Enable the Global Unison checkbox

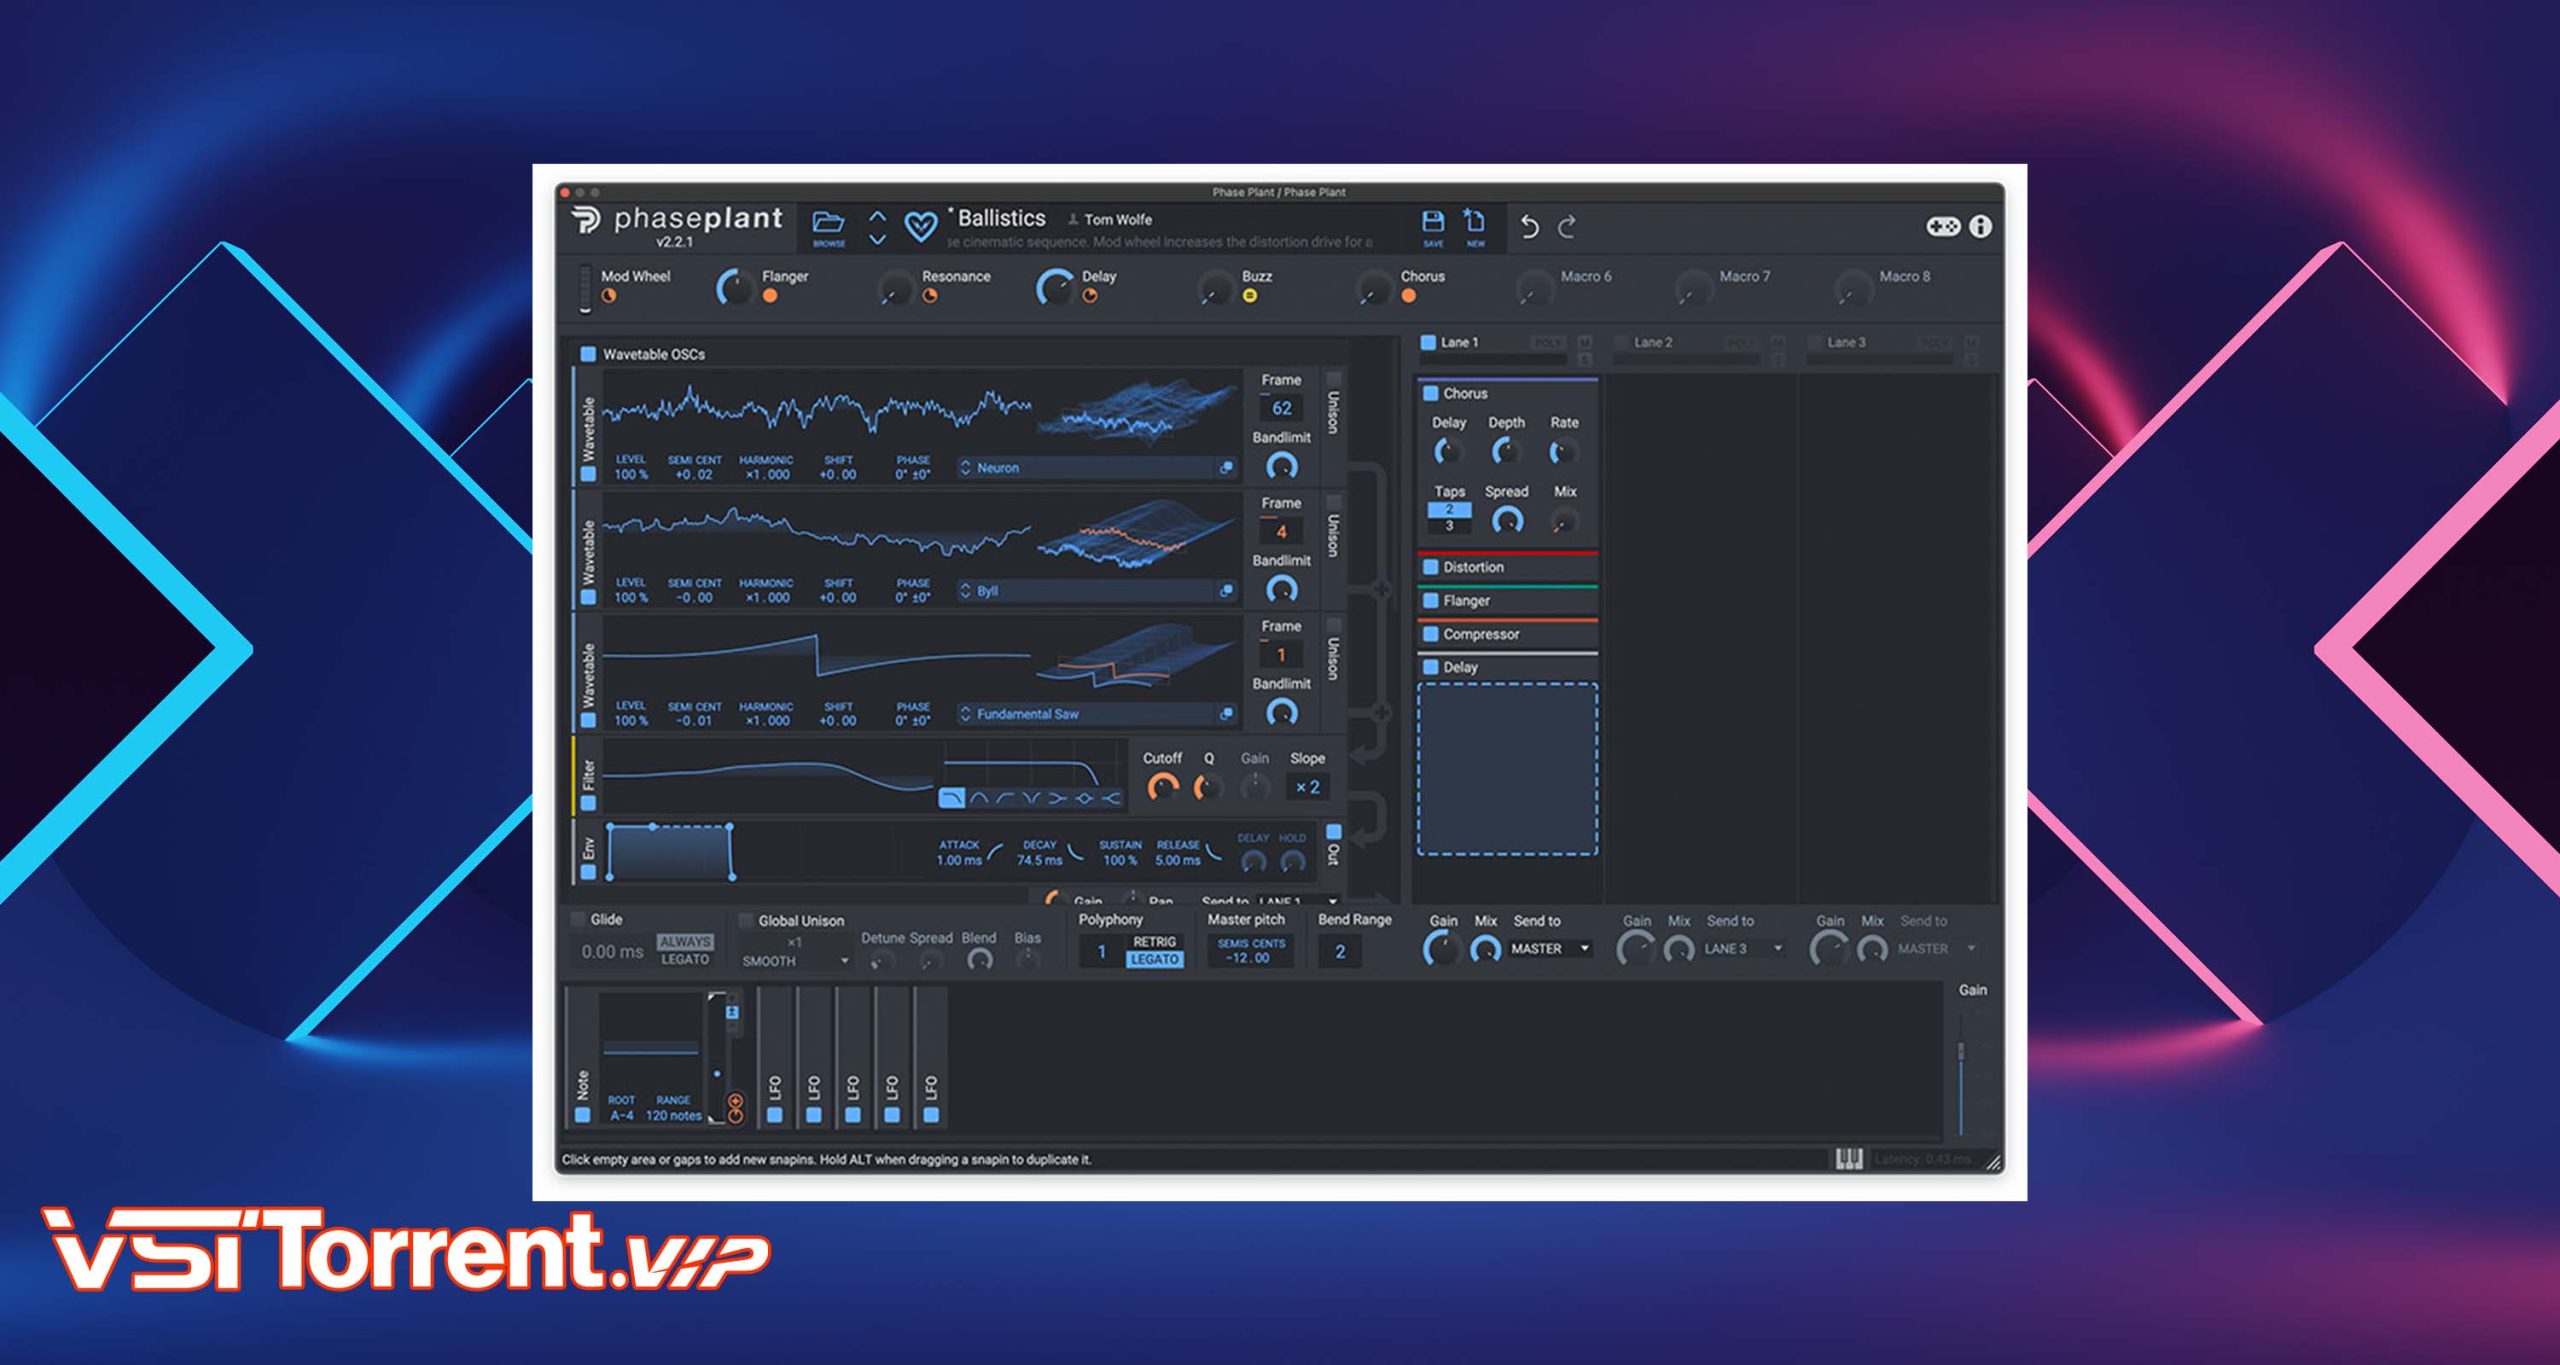click(745, 920)
